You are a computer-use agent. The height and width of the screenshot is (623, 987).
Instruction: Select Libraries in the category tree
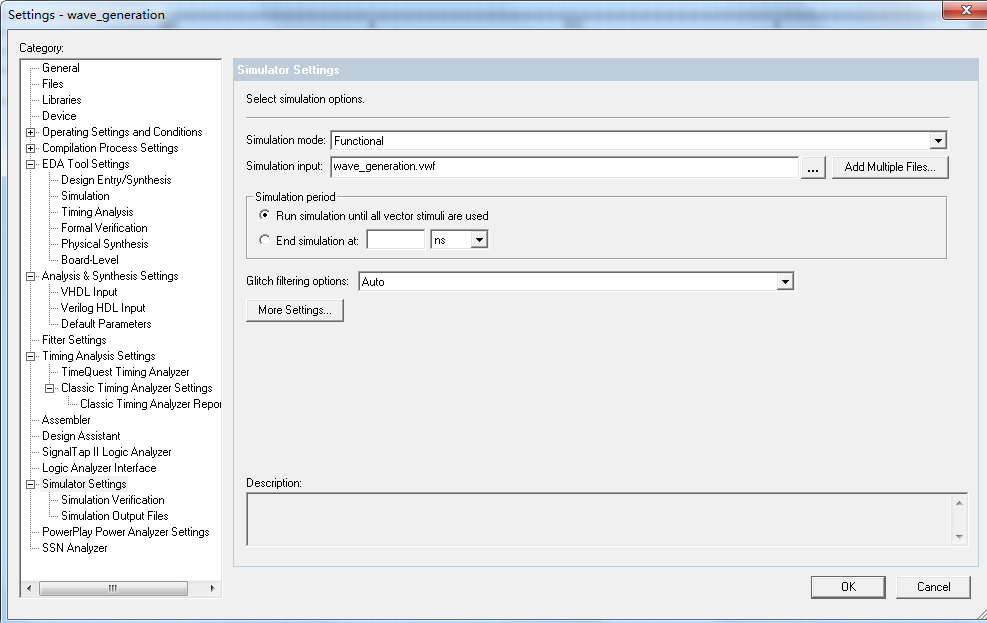[61, 100]
